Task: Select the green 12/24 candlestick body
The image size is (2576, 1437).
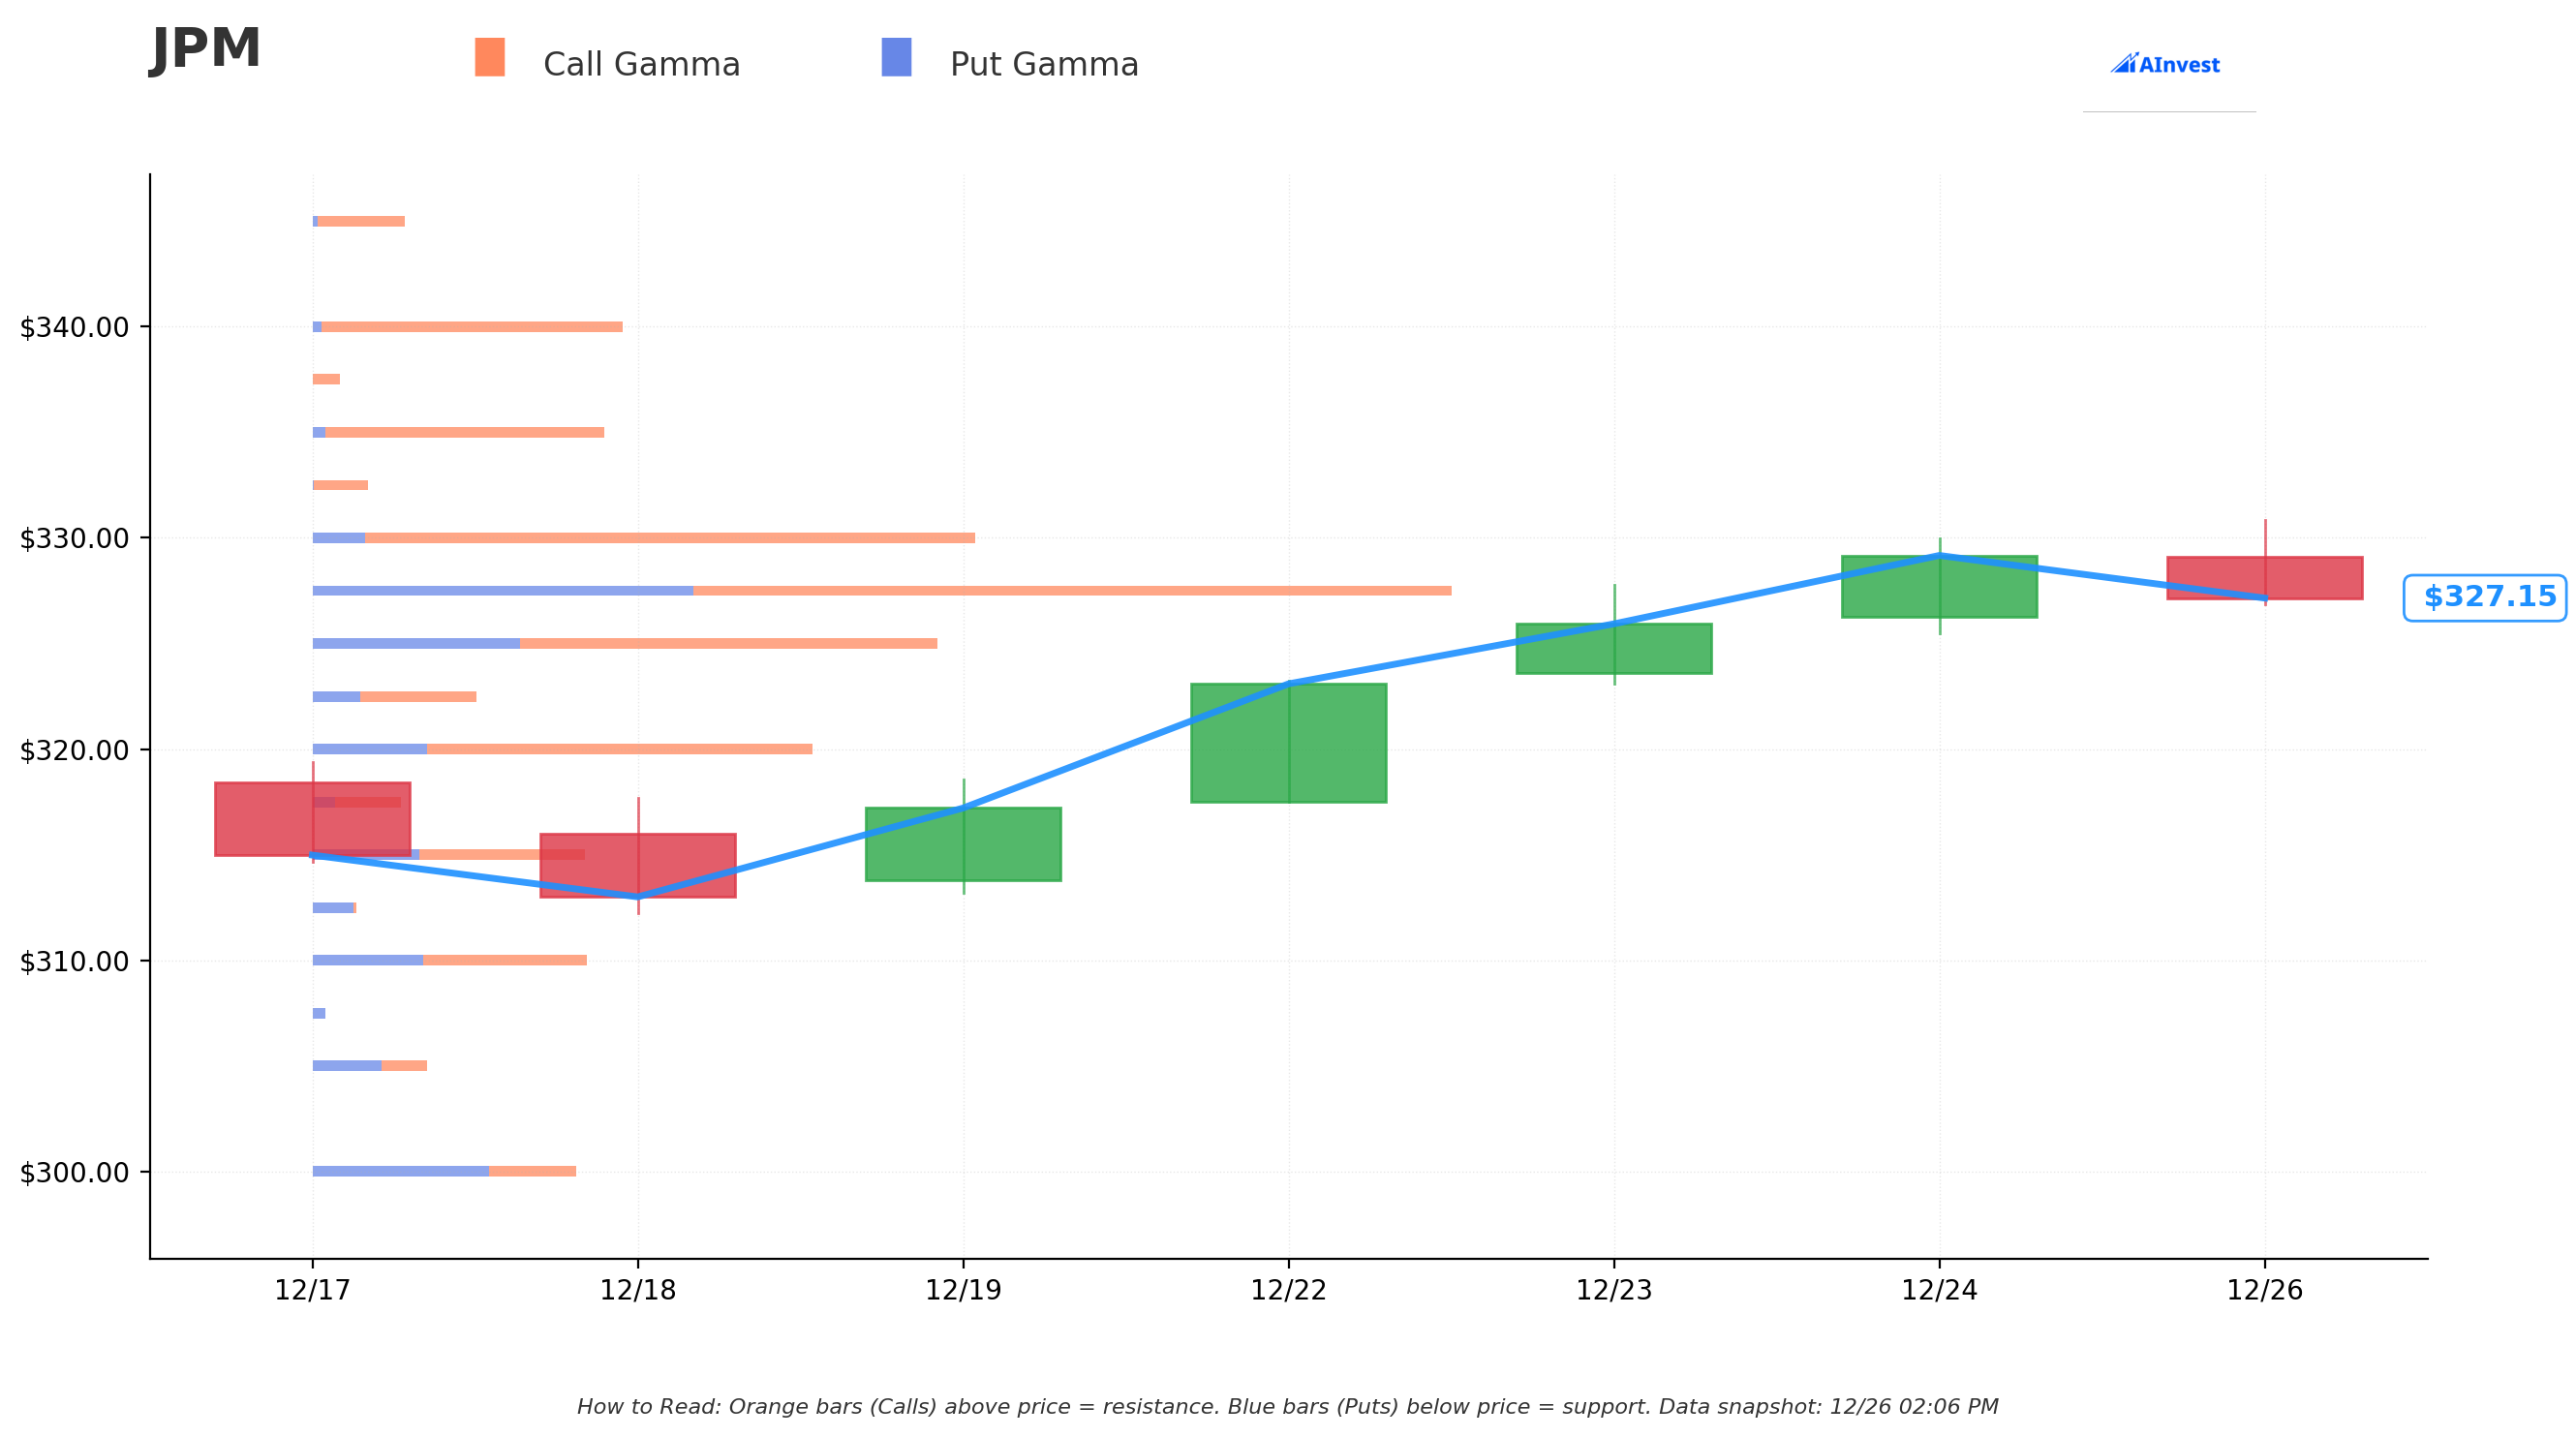Action: (1940, 587)
